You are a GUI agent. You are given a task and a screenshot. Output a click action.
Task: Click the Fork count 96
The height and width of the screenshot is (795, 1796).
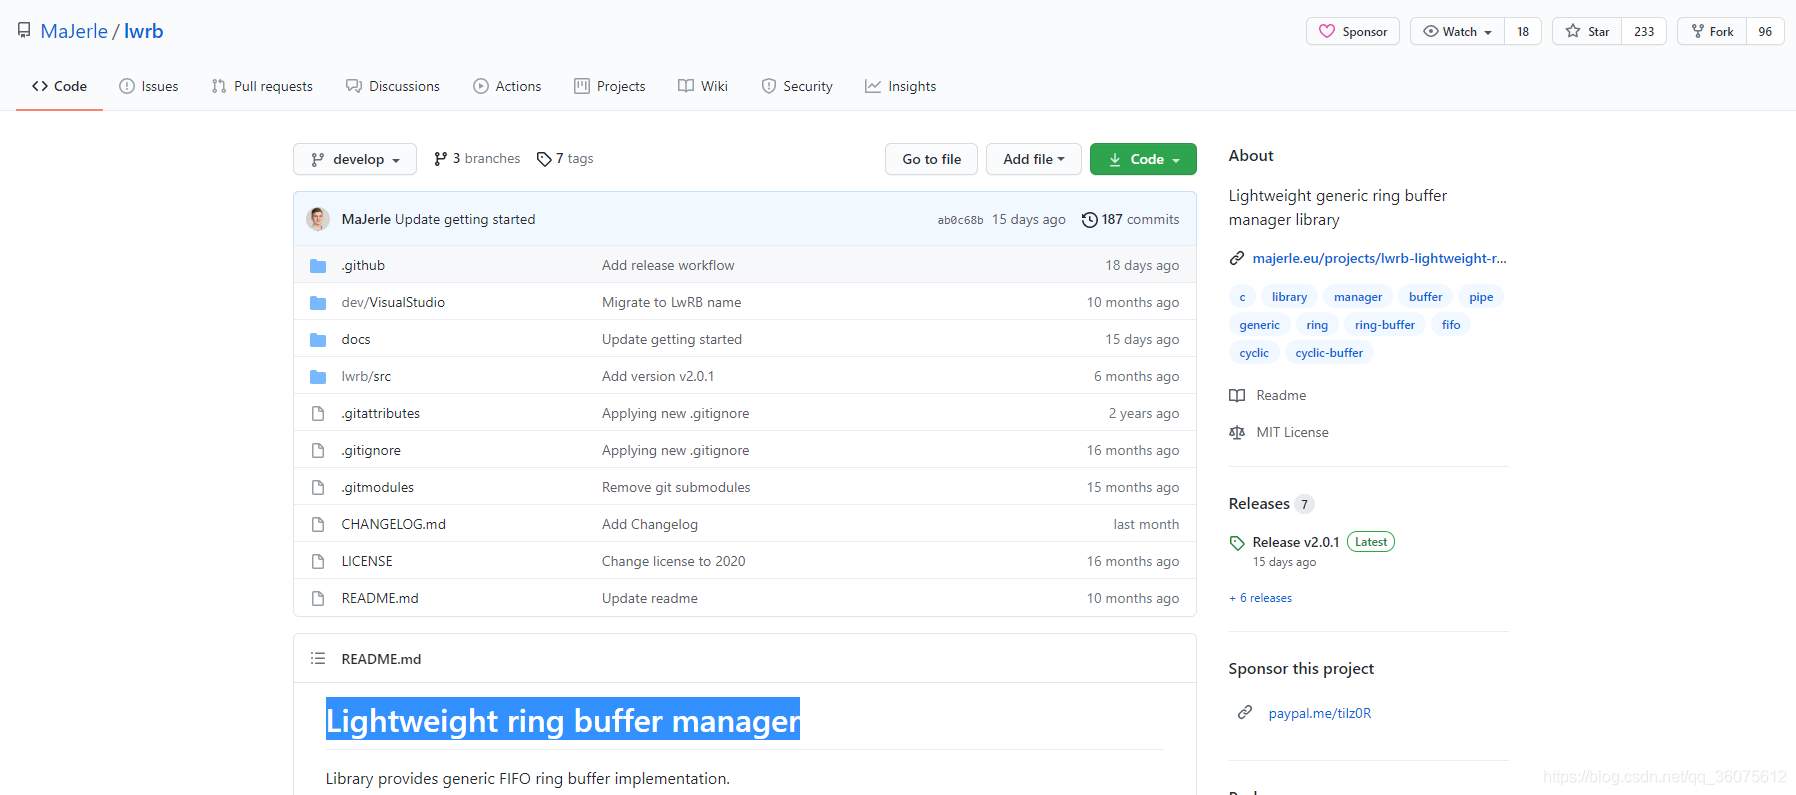click(1765, 31)
